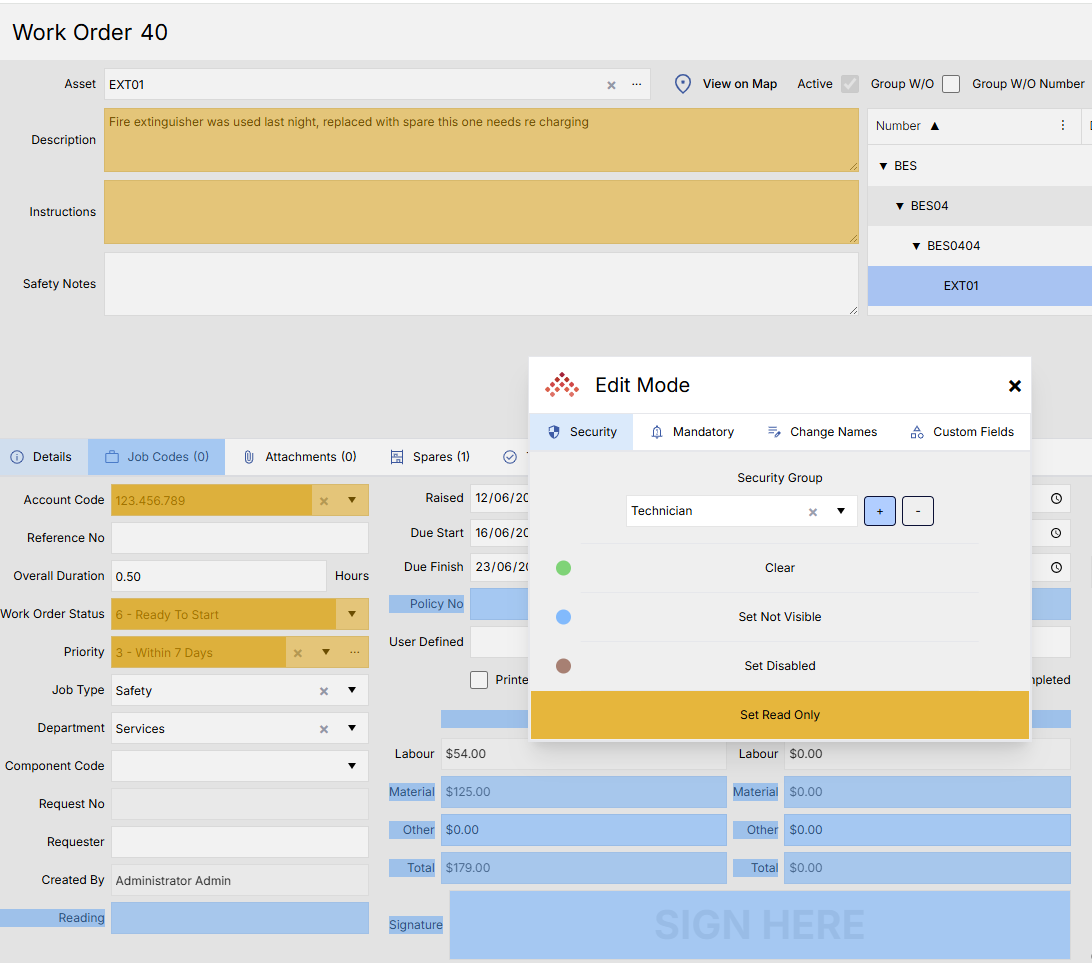1092x963 pixels.
Task: Collapse the BES04 tree node
Action: point(899,206)
